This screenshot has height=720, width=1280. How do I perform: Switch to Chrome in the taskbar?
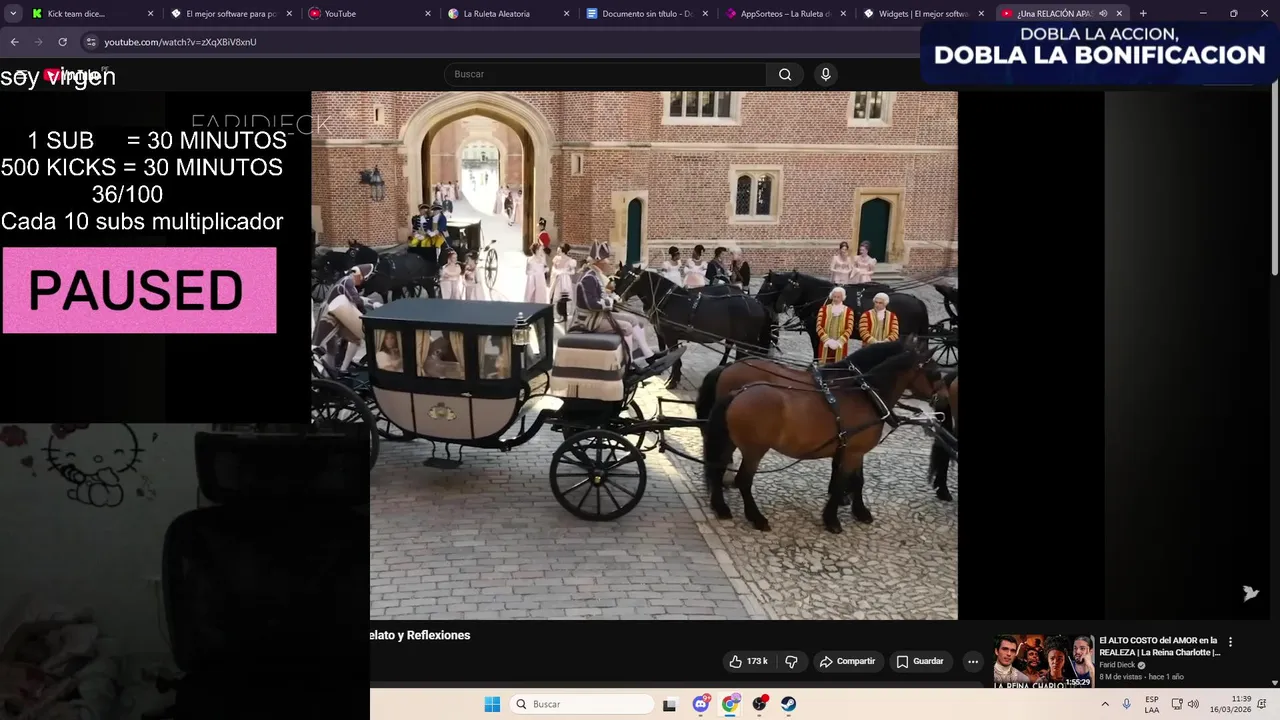730,704
